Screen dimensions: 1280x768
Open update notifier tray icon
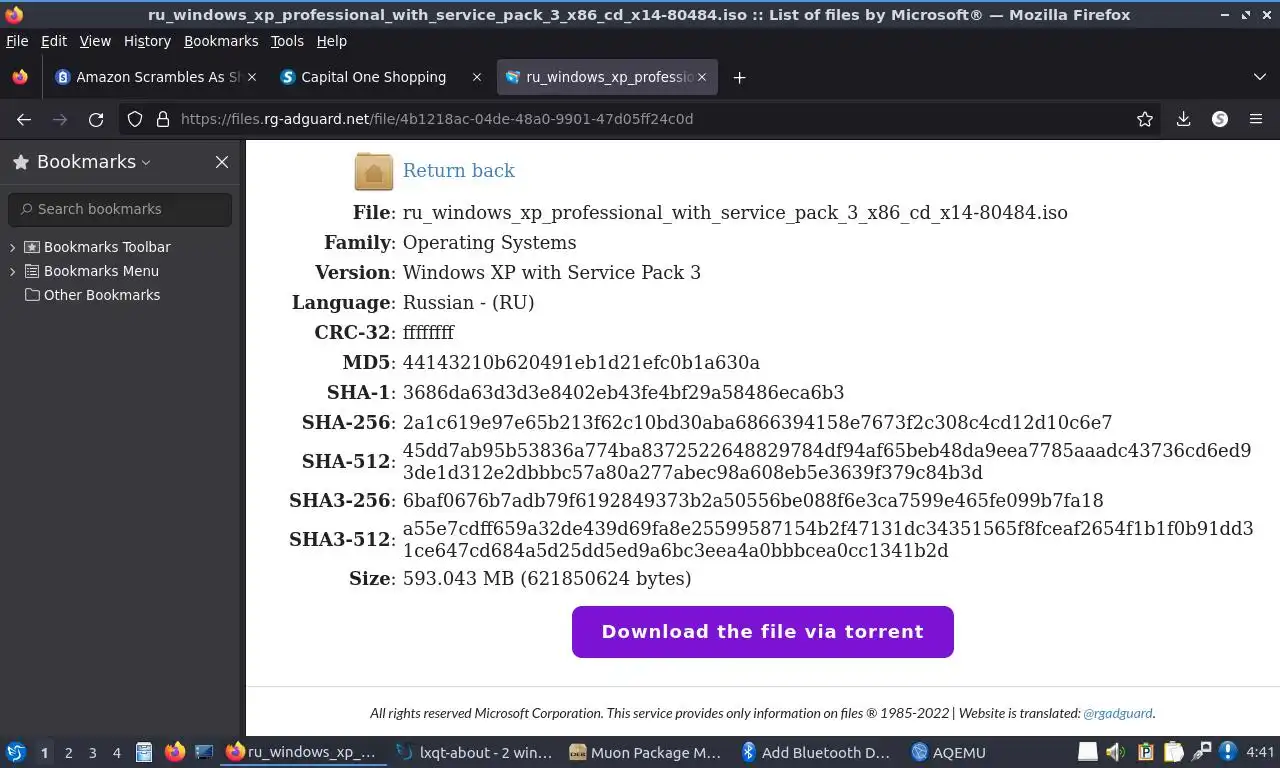point(1228,752)
